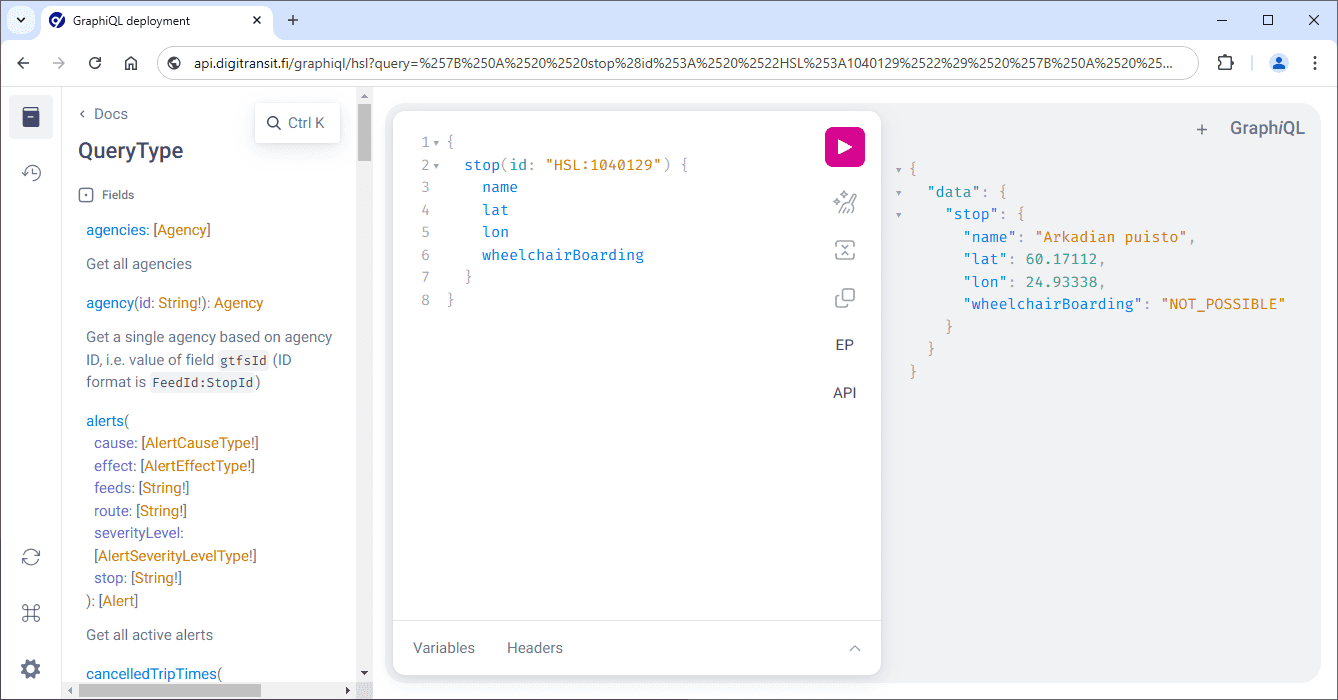Open the Agency type link

pyautogui.click(x=238, y=303)
